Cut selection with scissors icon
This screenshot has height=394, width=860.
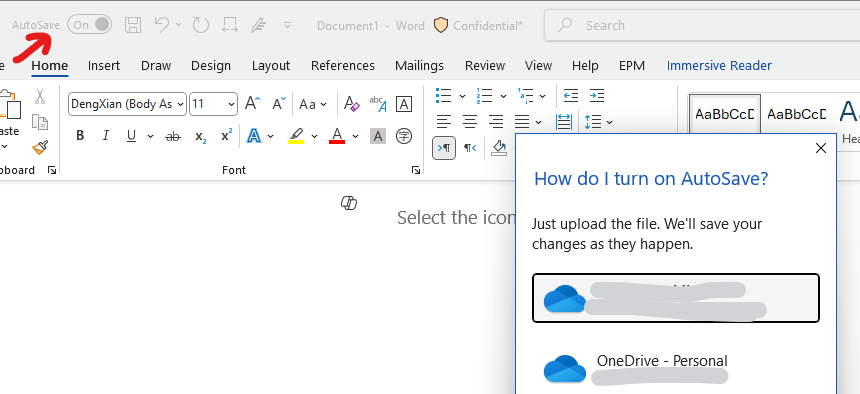coord(39,97)
